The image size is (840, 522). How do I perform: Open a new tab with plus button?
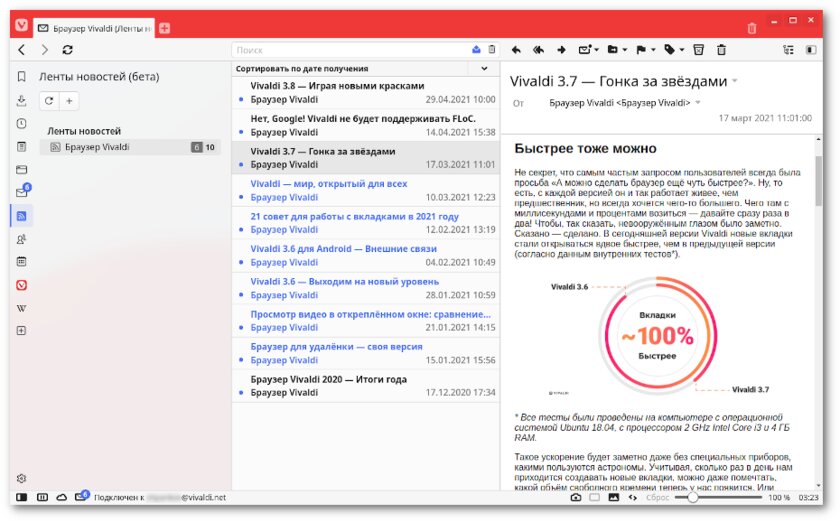click(x=164, y=28)
